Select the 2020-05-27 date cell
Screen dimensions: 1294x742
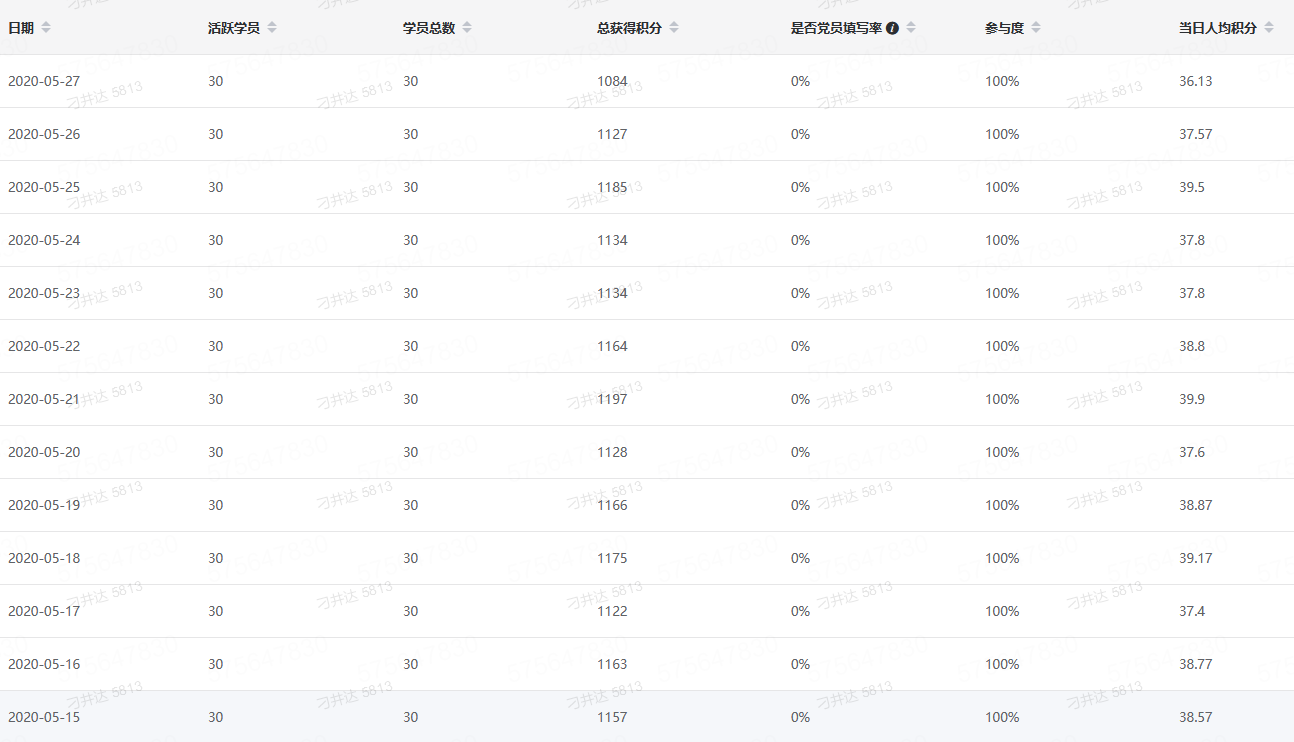pos(44,81)
